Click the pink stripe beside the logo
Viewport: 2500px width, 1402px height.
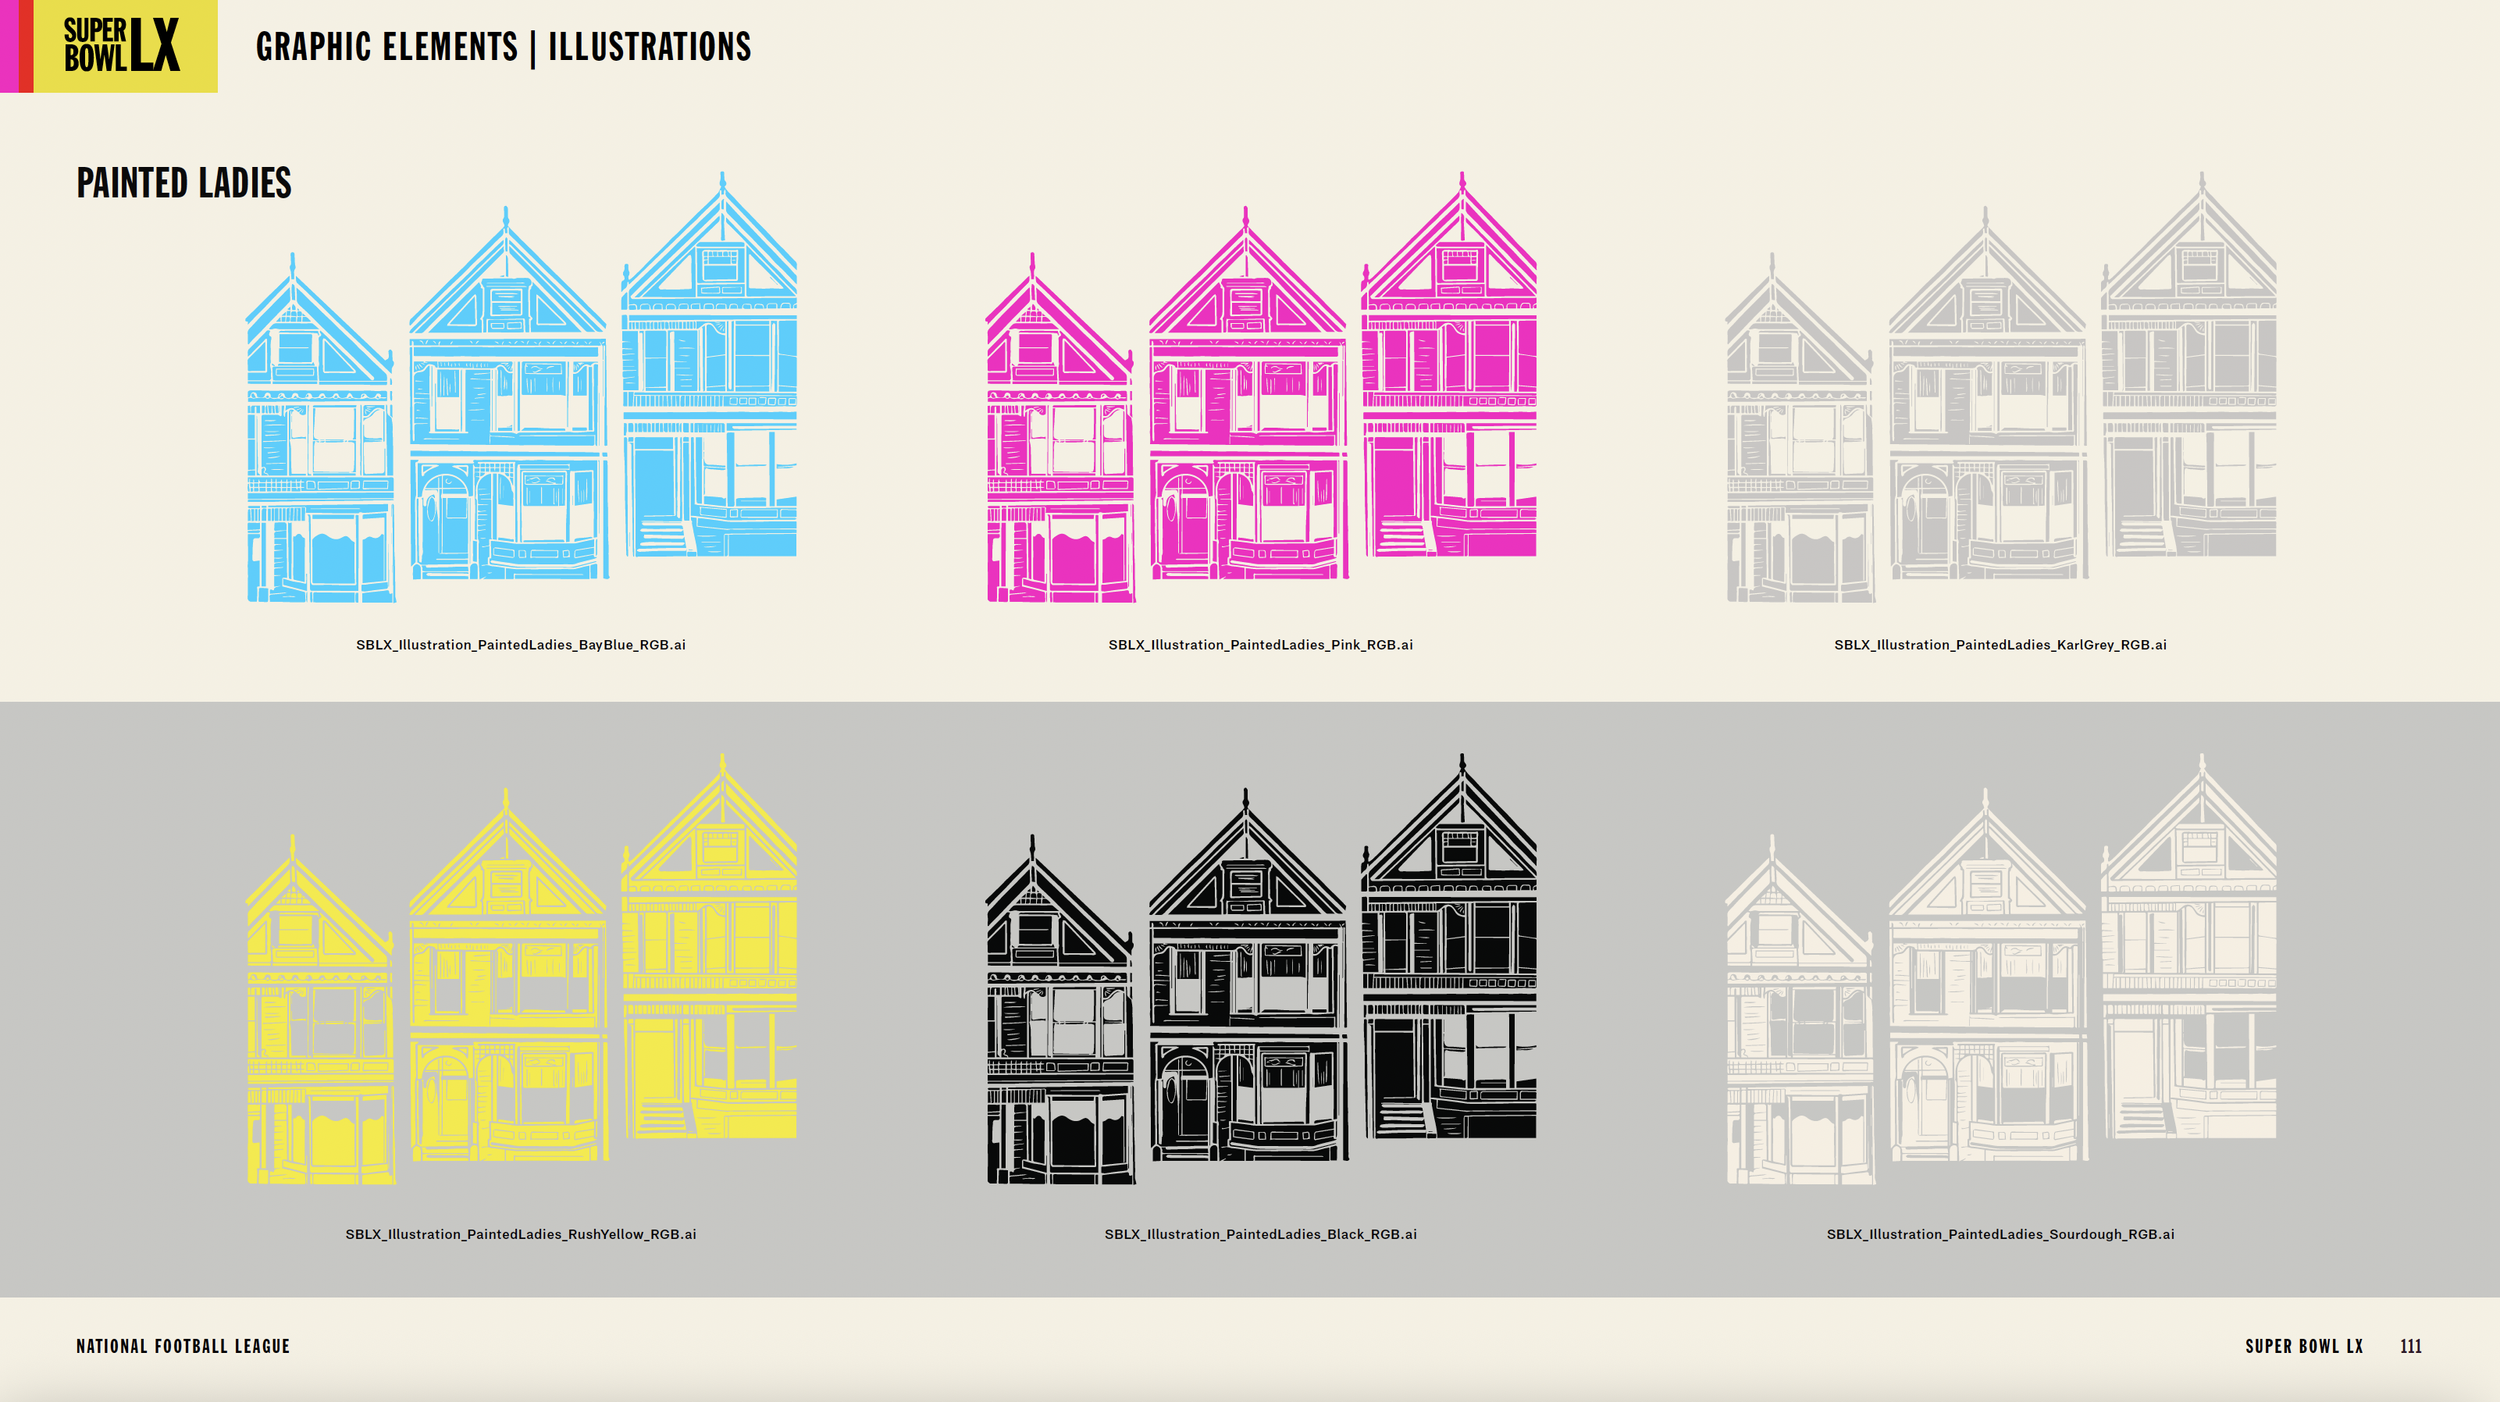9,46
